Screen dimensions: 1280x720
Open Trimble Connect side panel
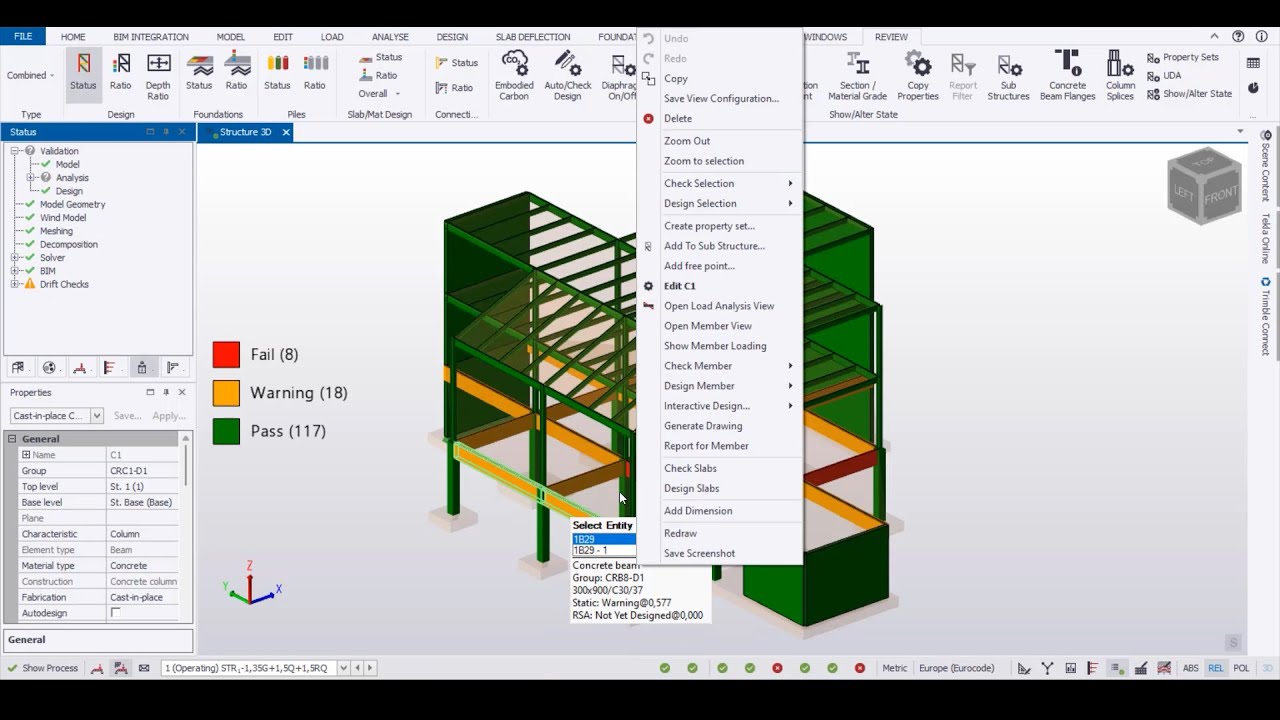(x=1266, y=318)
